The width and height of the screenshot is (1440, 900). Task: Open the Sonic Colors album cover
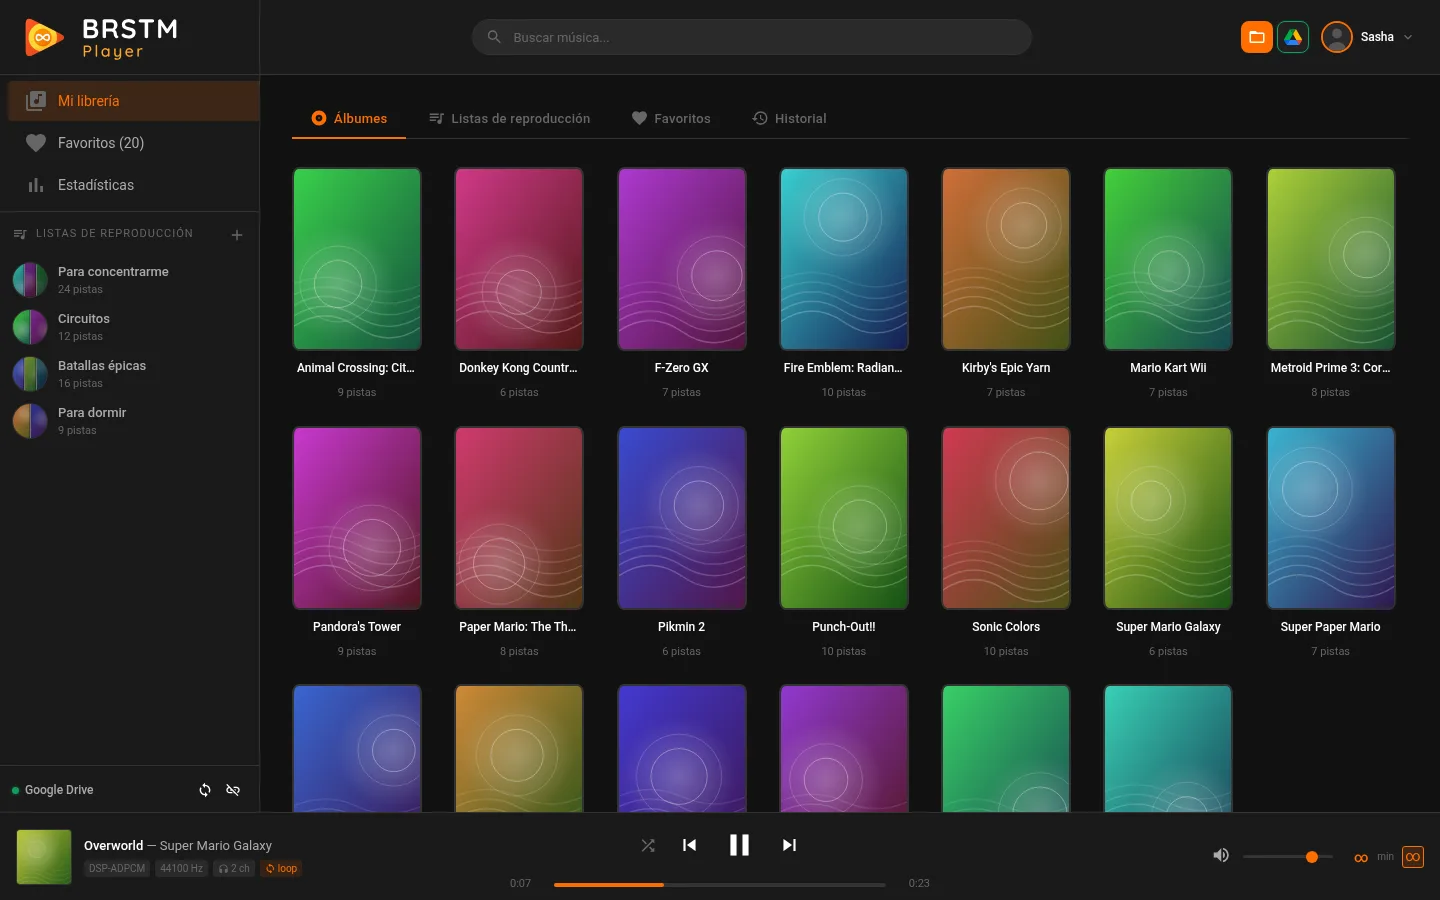[1006, 518]
